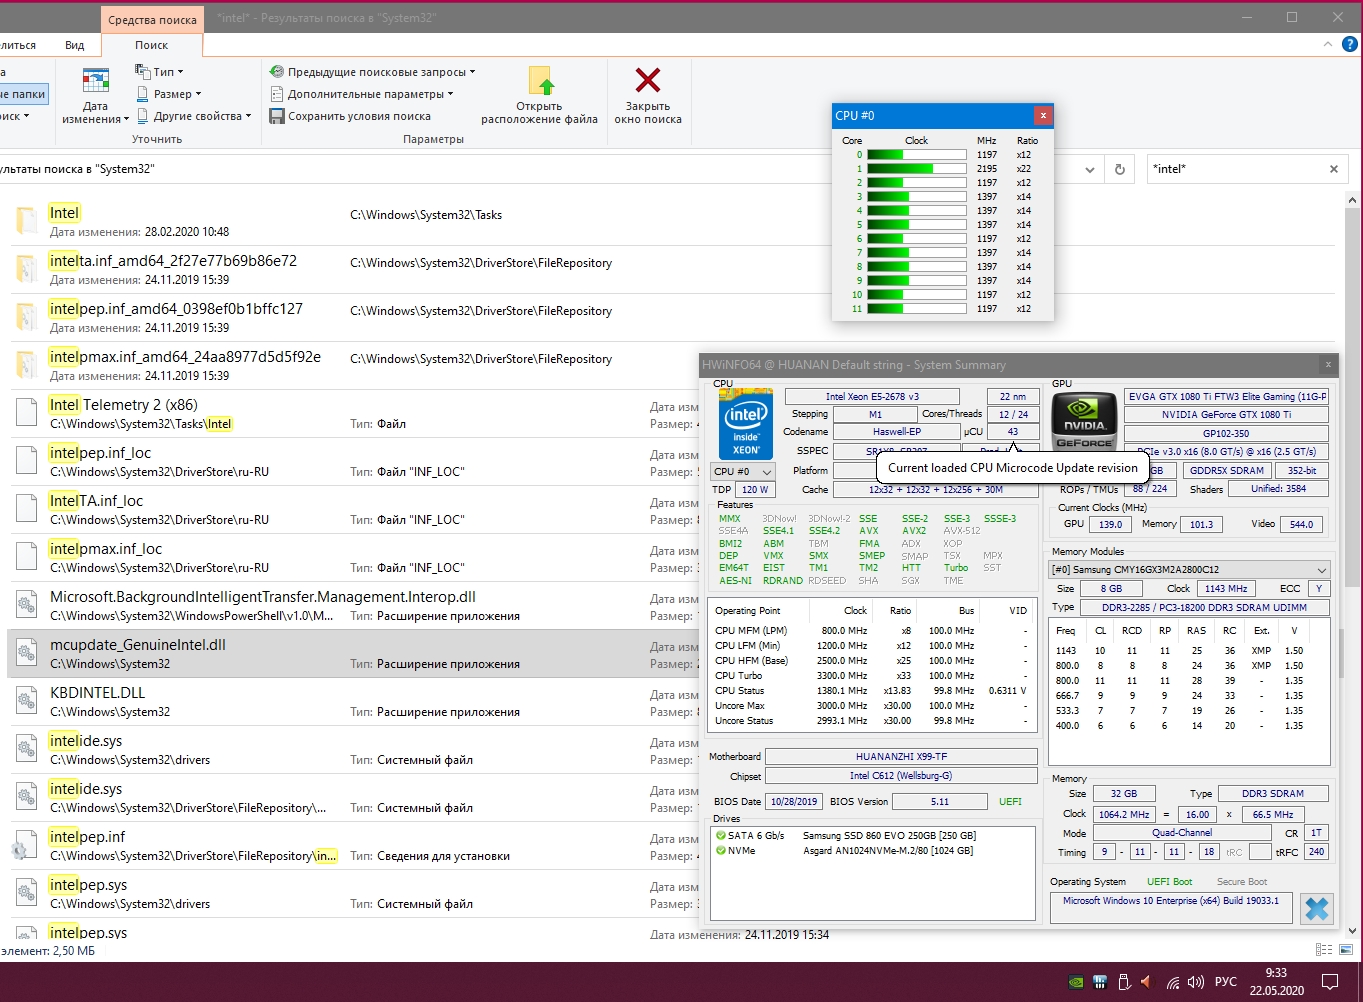Click the РУС language indicator
Screen dimensions: 1363x1002
pos(1225,982)
